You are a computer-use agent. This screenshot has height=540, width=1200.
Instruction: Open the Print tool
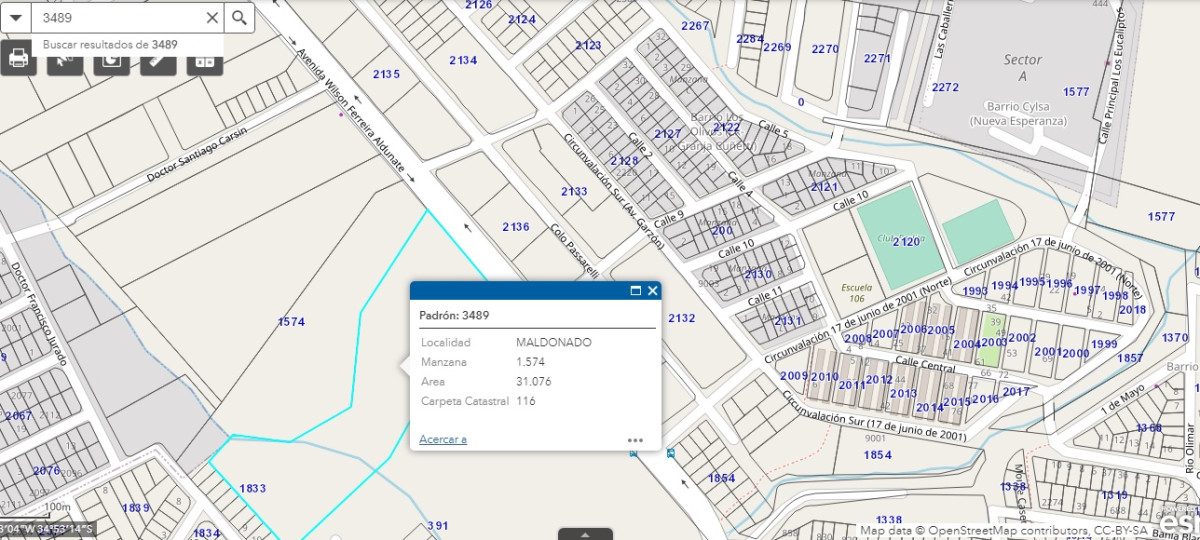(x=18, y=58)
